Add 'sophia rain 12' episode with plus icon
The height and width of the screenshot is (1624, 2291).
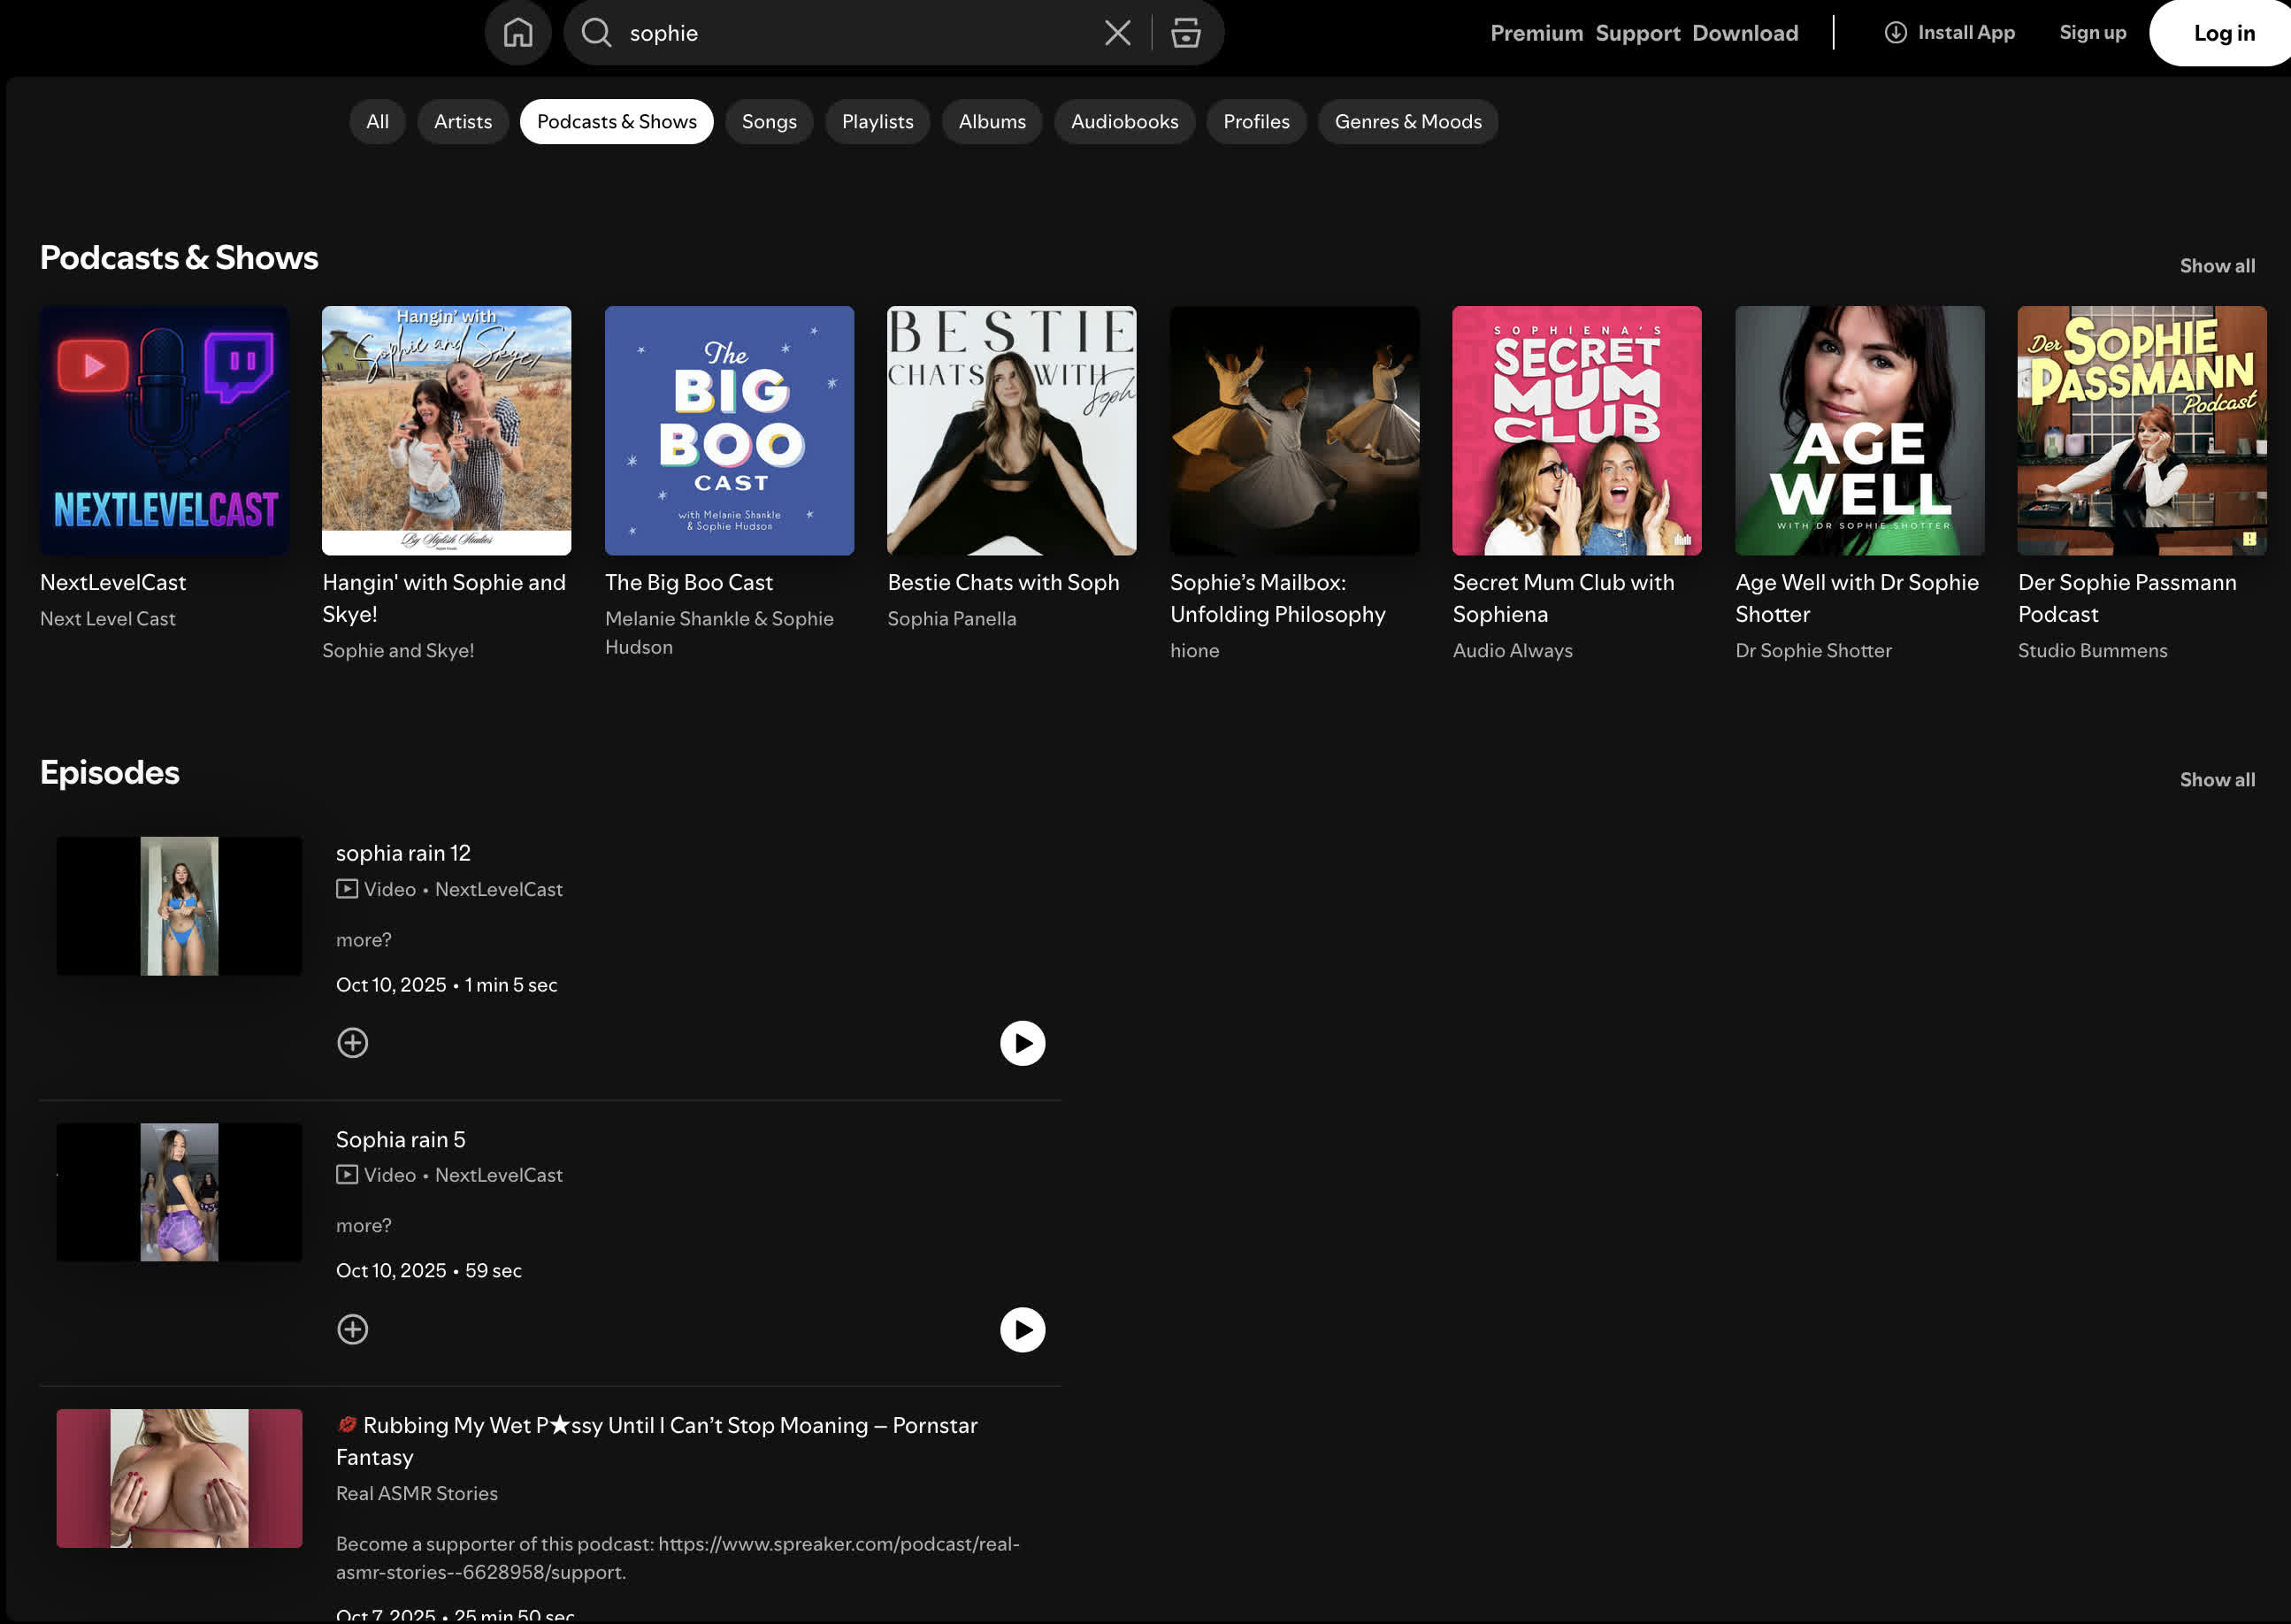tap(352, 1043)
